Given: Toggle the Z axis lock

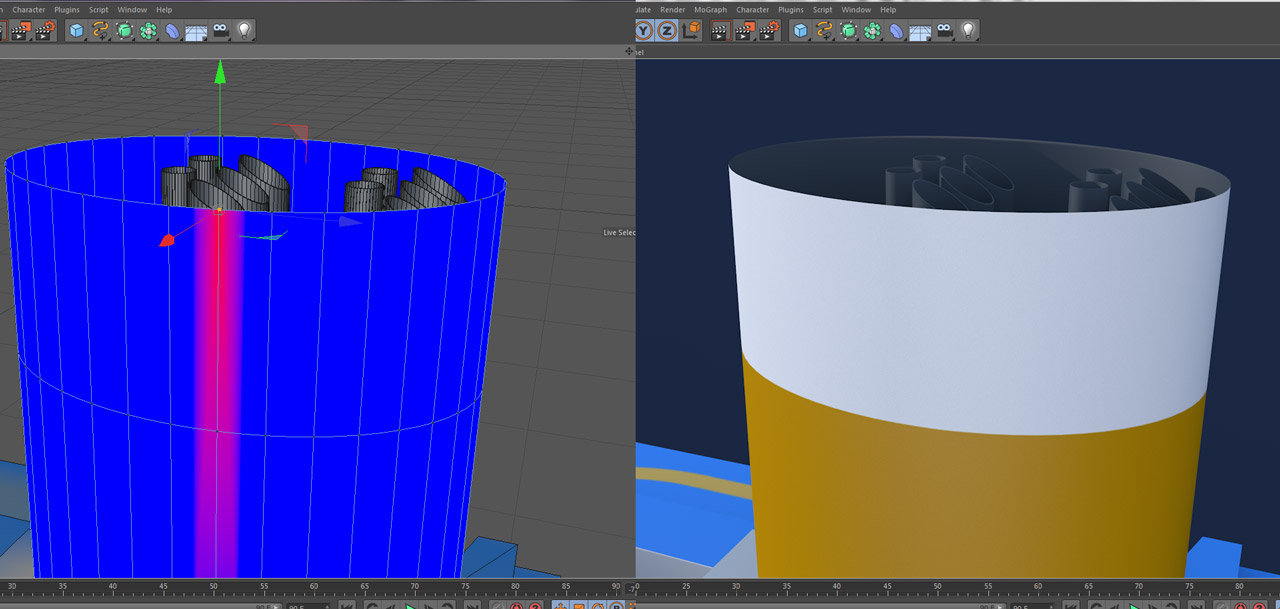Looking at the screenshot, I should click(x=667, y=31).
